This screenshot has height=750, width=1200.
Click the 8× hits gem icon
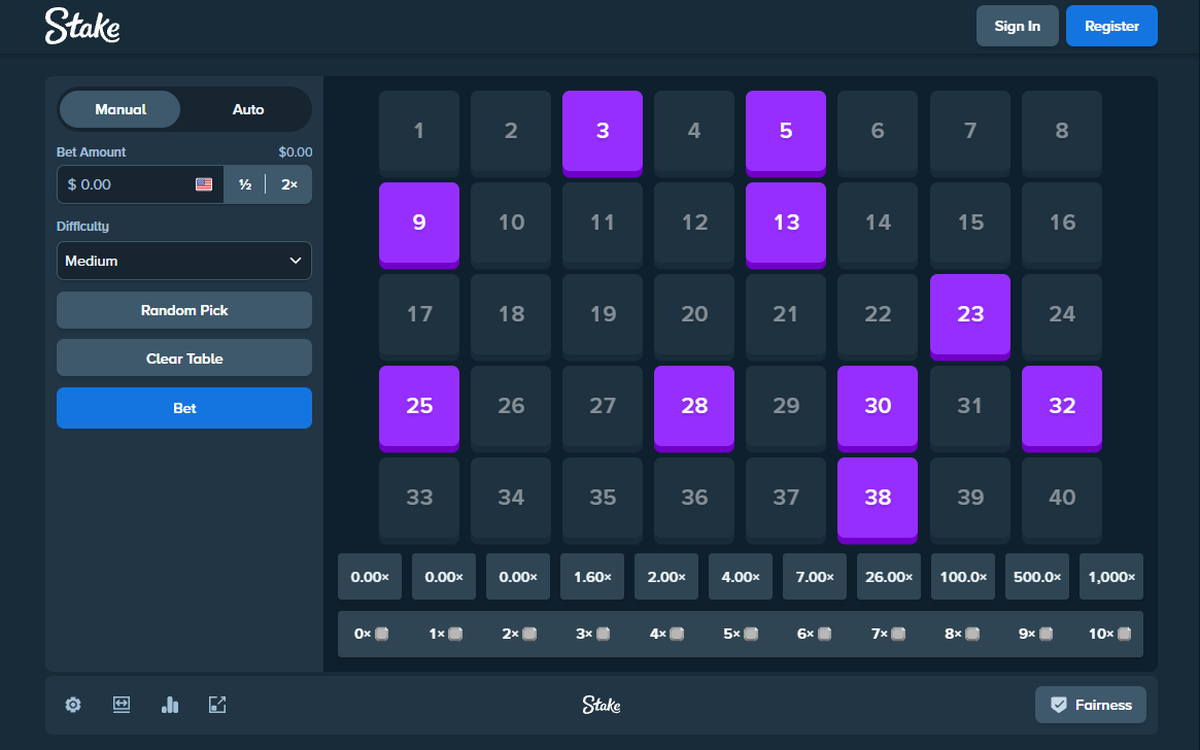973,634
